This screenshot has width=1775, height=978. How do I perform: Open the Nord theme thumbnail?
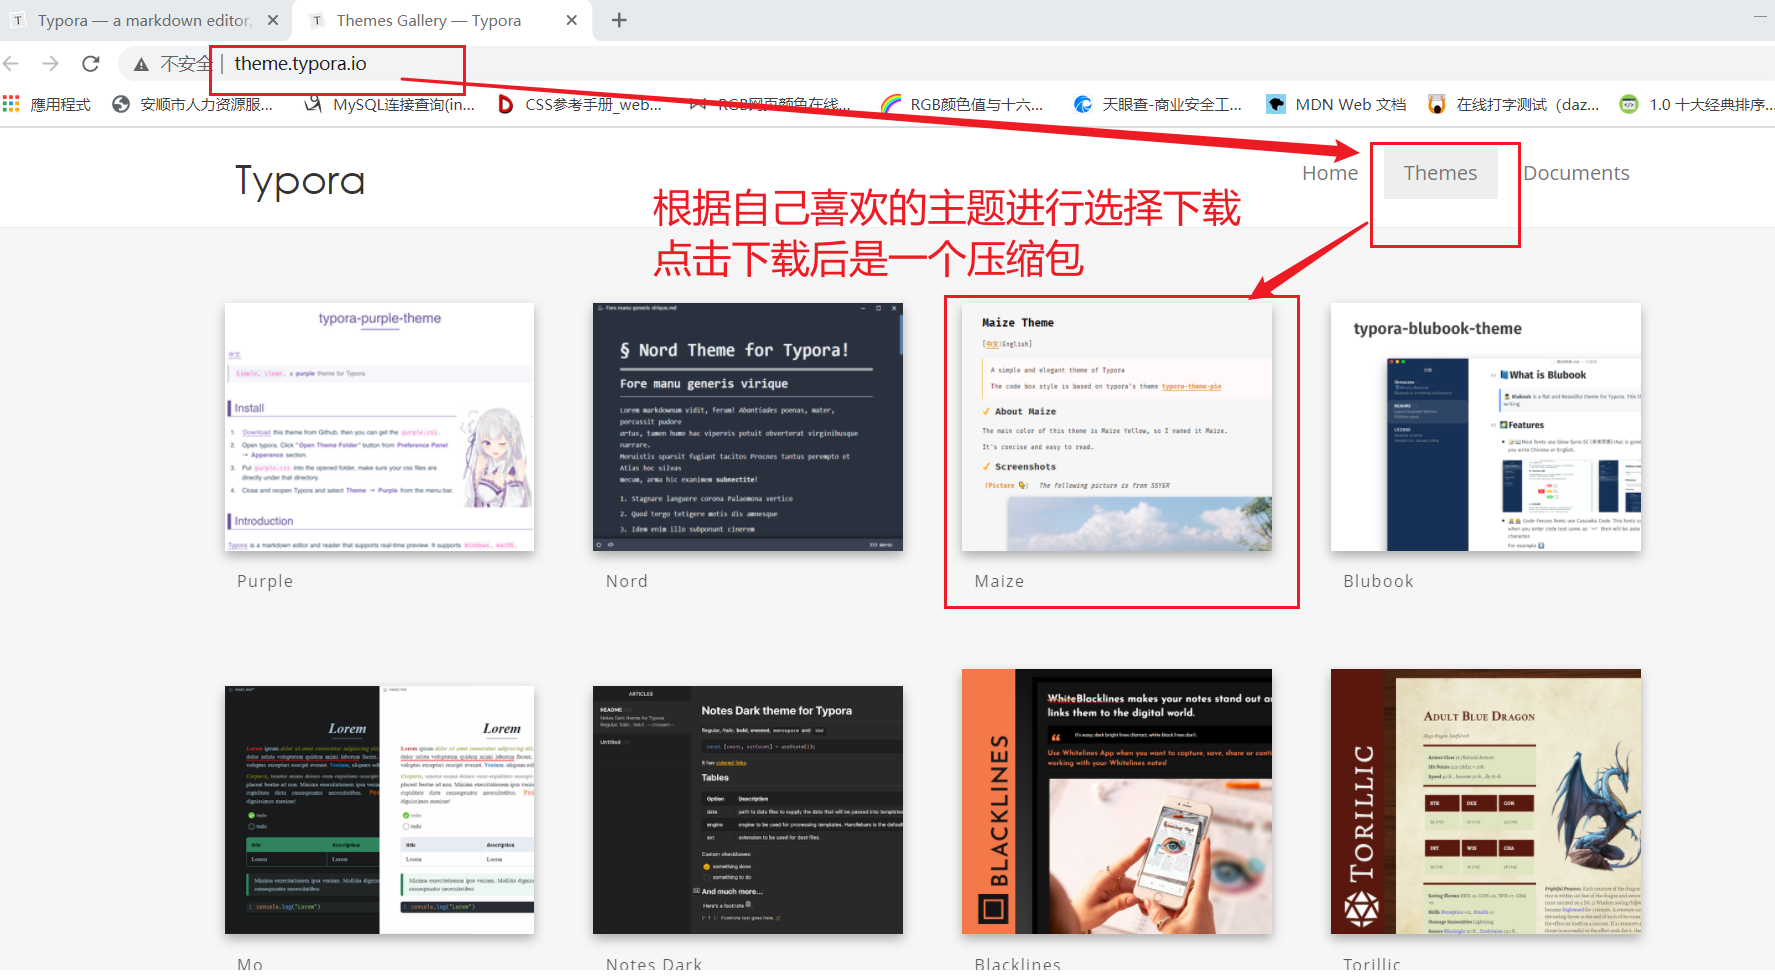pos(748,427)
